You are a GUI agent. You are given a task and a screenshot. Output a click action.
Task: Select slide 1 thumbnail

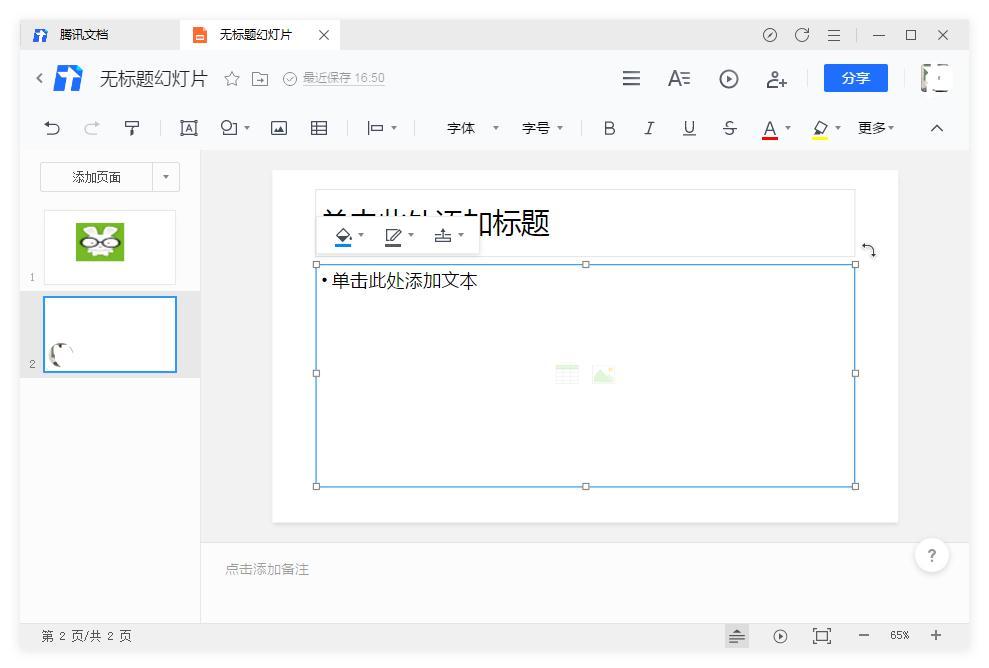point(110,247)
